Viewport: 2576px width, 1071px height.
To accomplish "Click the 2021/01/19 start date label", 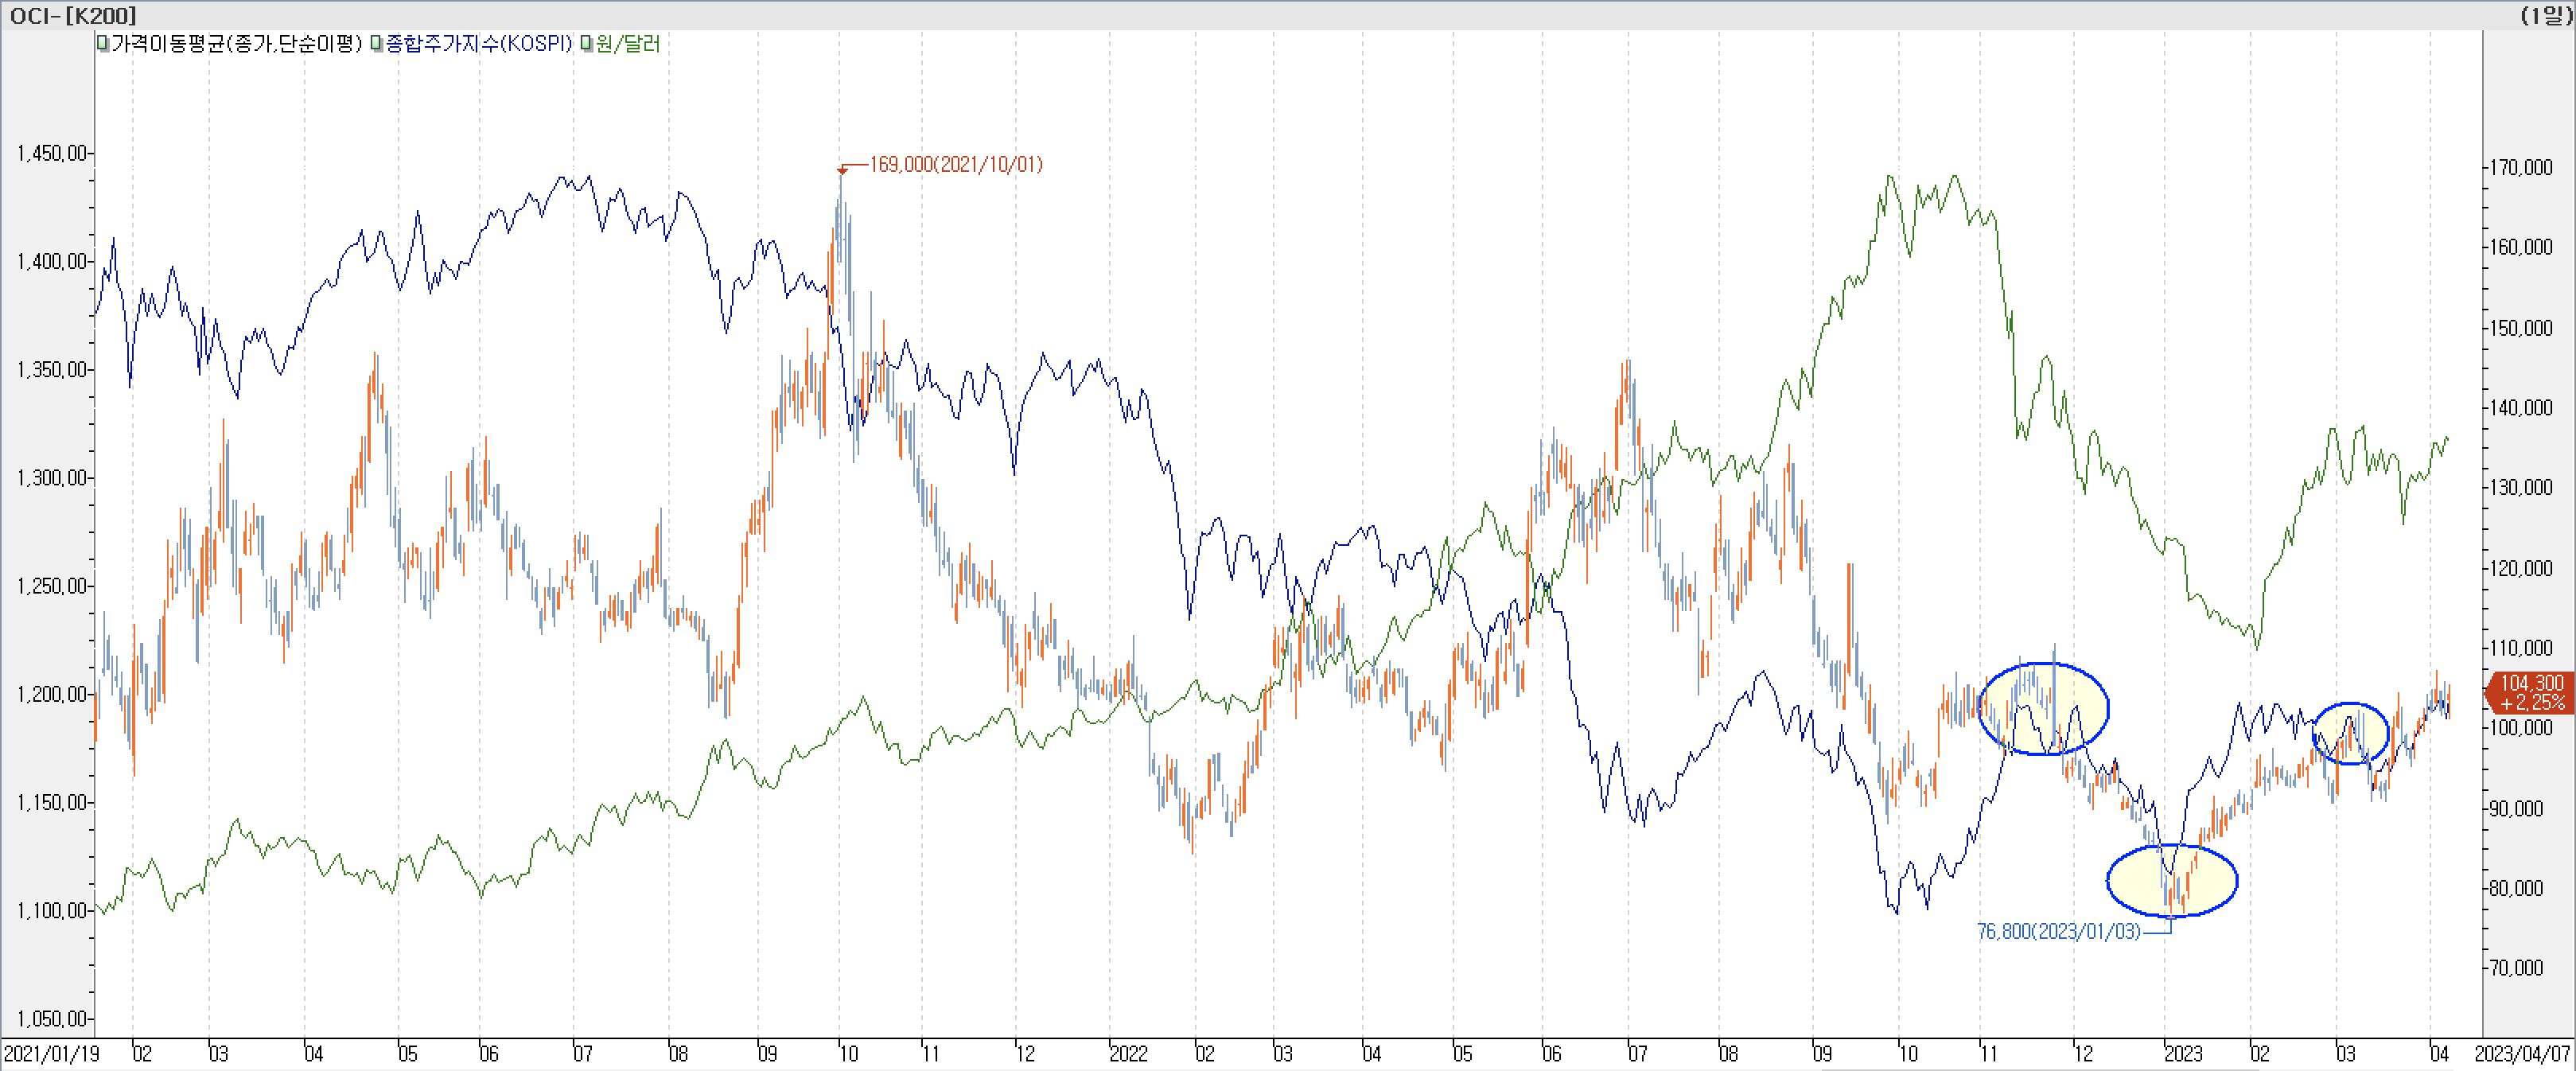I will [x=51, y=1054].
